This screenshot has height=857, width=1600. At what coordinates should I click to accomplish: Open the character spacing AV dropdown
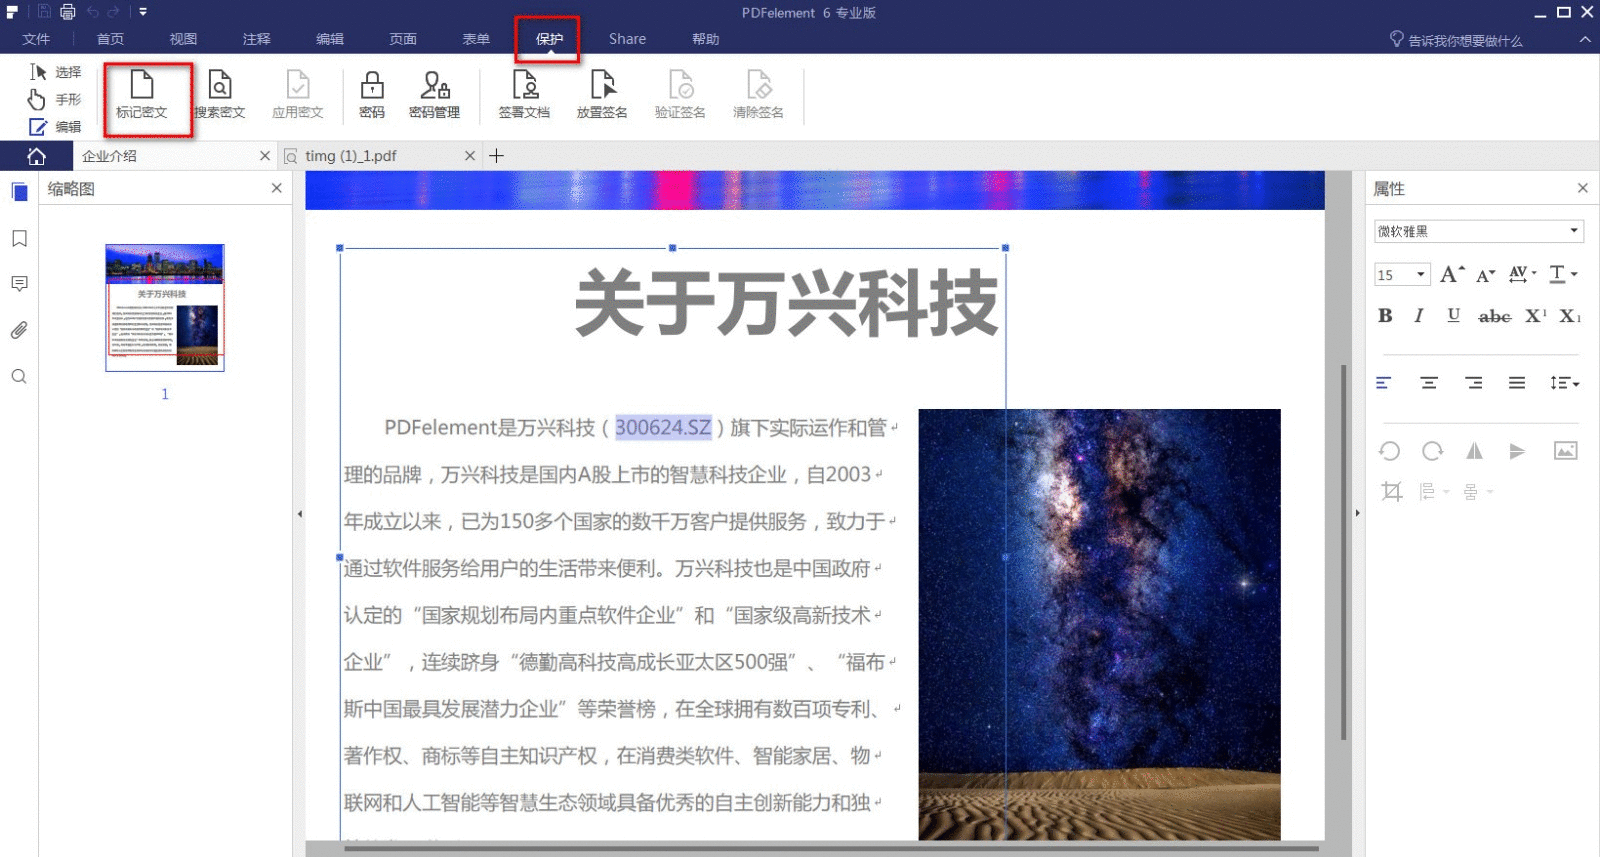click(1523, 274)
